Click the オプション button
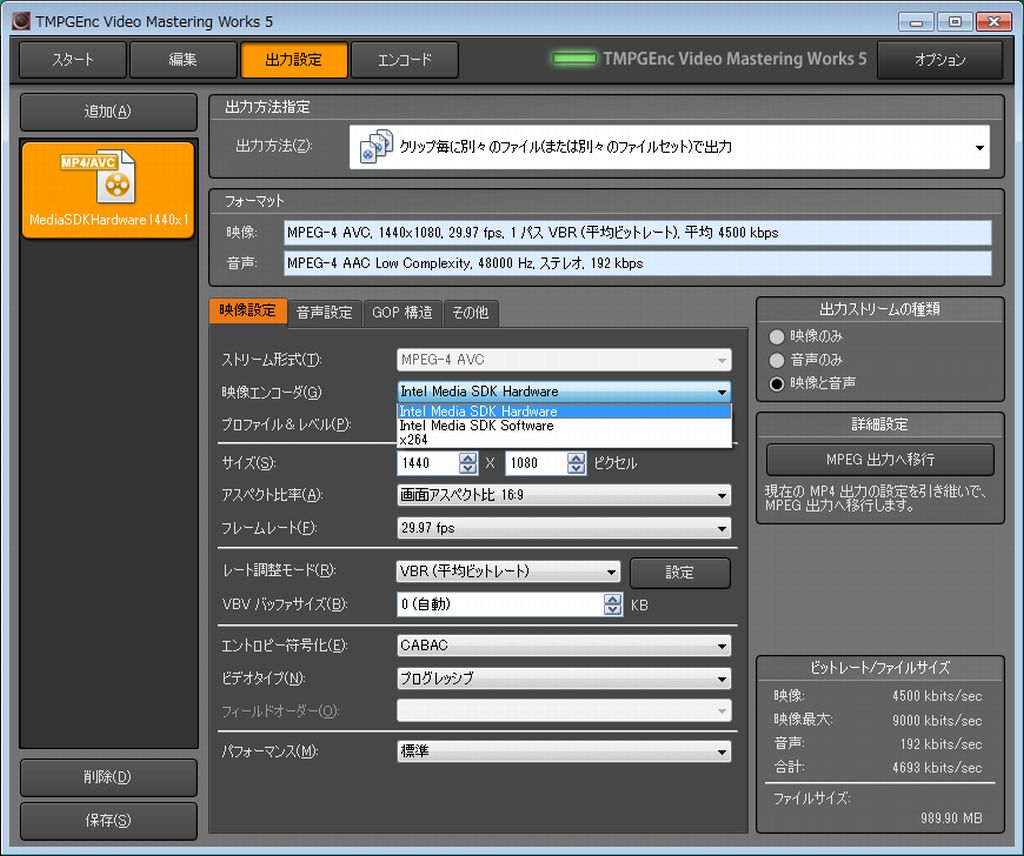The image size is (1024, 856). tap(940, 60)
